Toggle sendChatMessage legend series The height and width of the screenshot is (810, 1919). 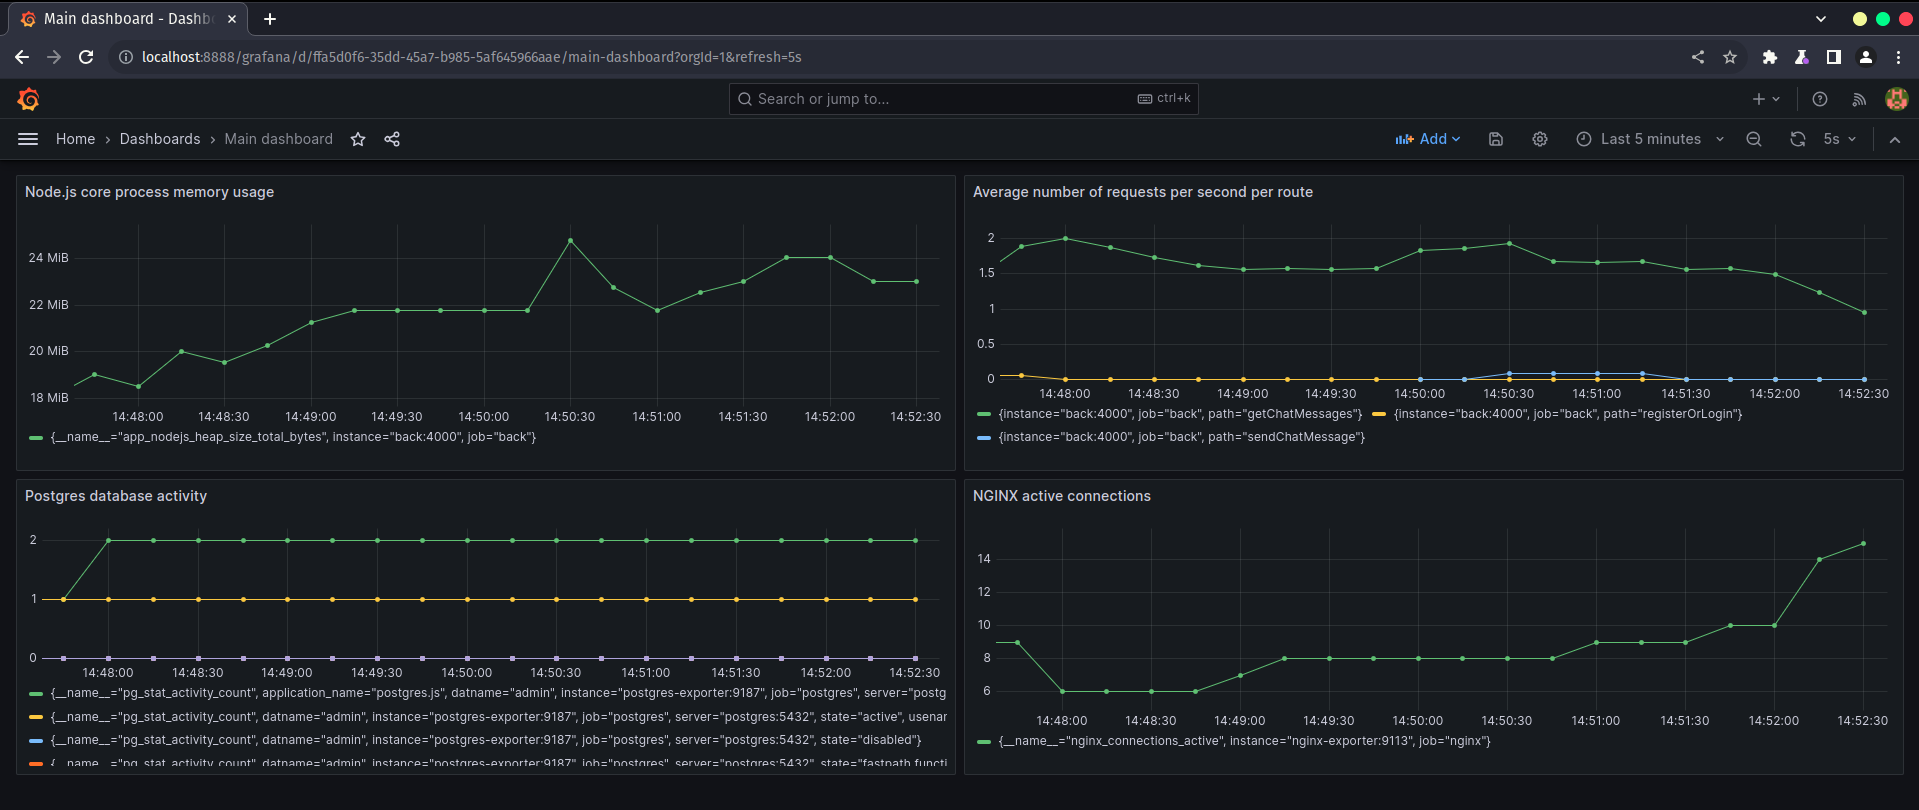coord(1181,437)
